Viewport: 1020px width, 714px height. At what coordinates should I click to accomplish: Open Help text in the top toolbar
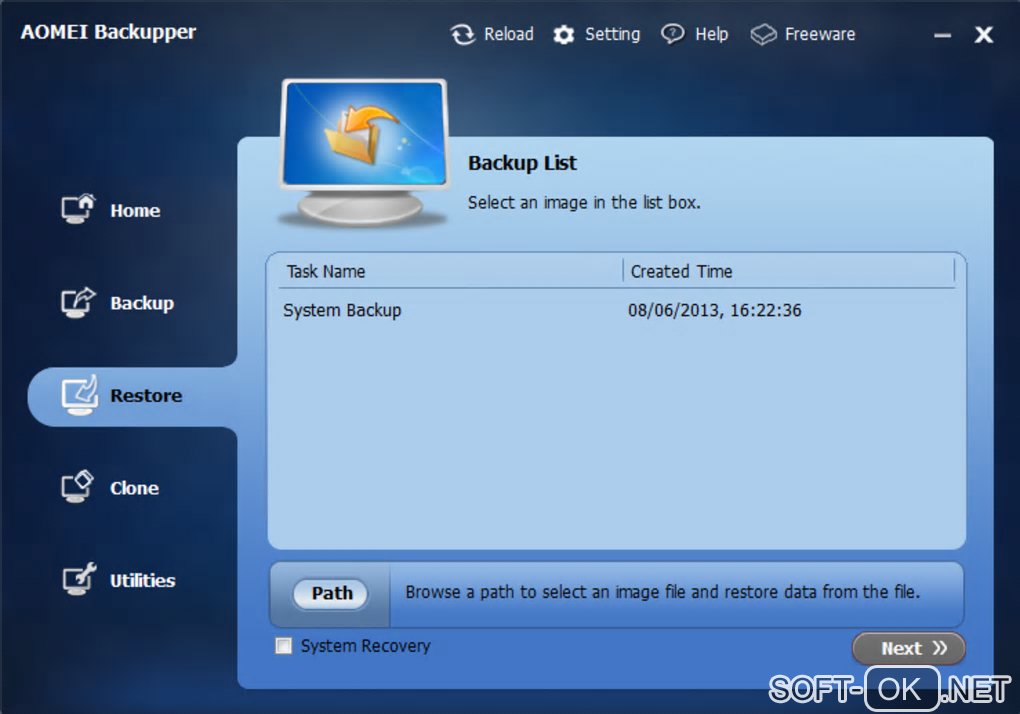pos(711,34)
